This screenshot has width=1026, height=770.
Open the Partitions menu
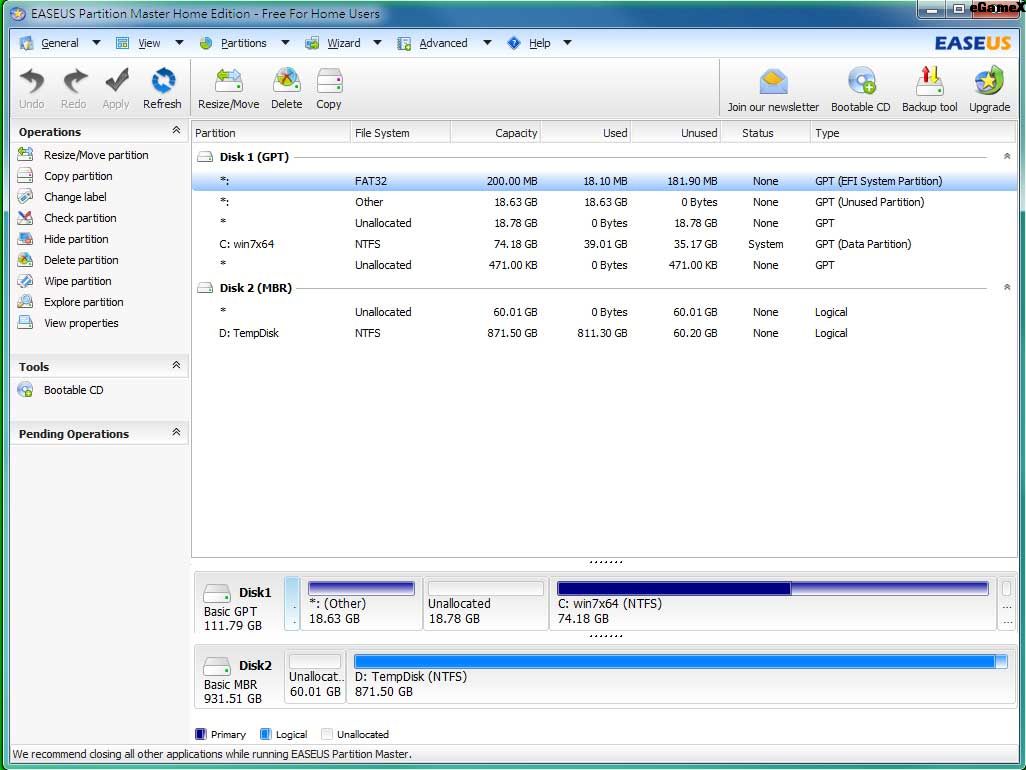[243, 43]
